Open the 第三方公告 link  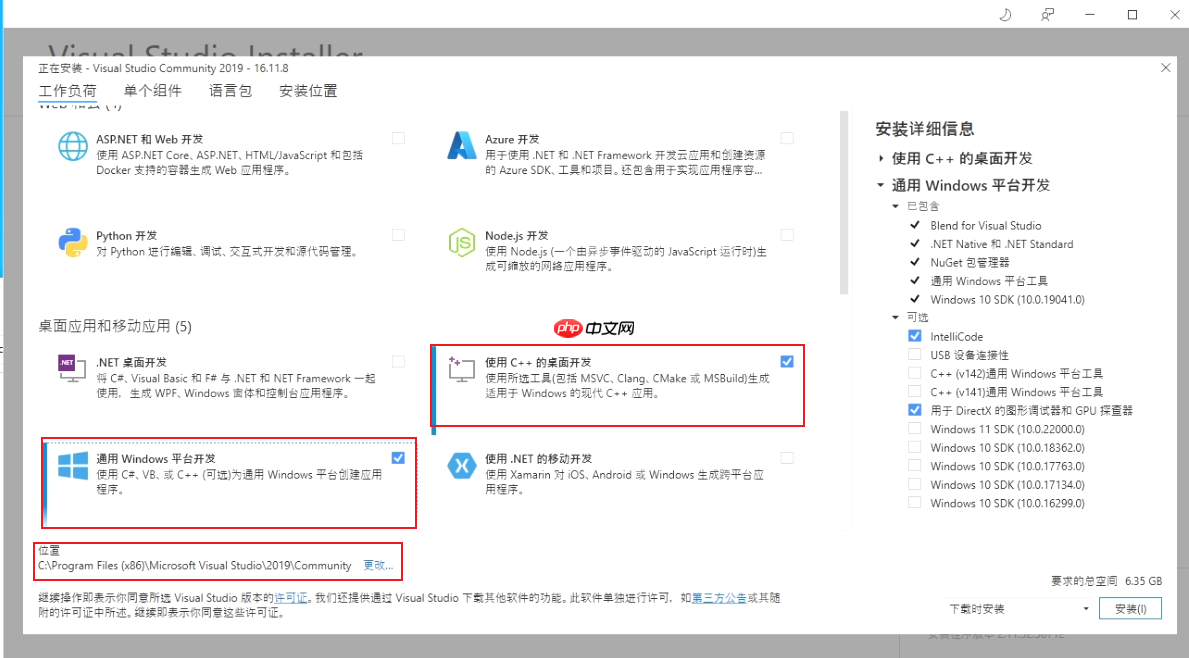[x=719, y=597]
